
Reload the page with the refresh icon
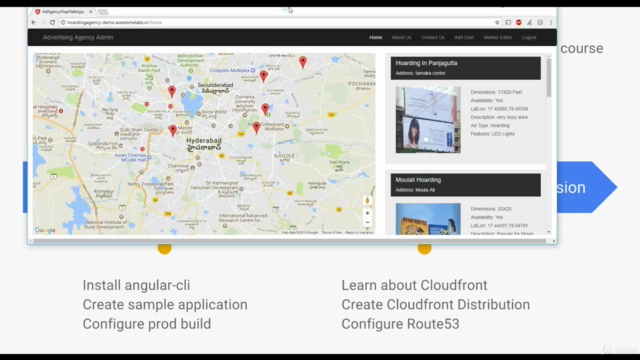point(52,22)
